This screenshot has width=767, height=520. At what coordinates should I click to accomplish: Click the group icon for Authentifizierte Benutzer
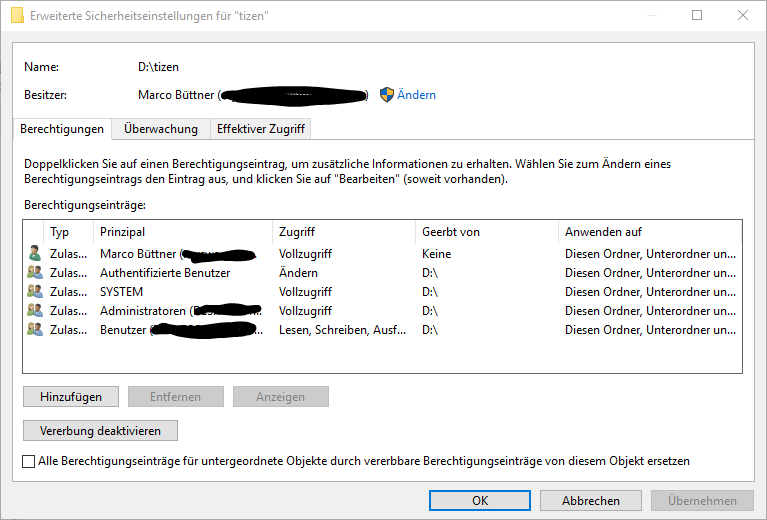[x=35, y=273]
